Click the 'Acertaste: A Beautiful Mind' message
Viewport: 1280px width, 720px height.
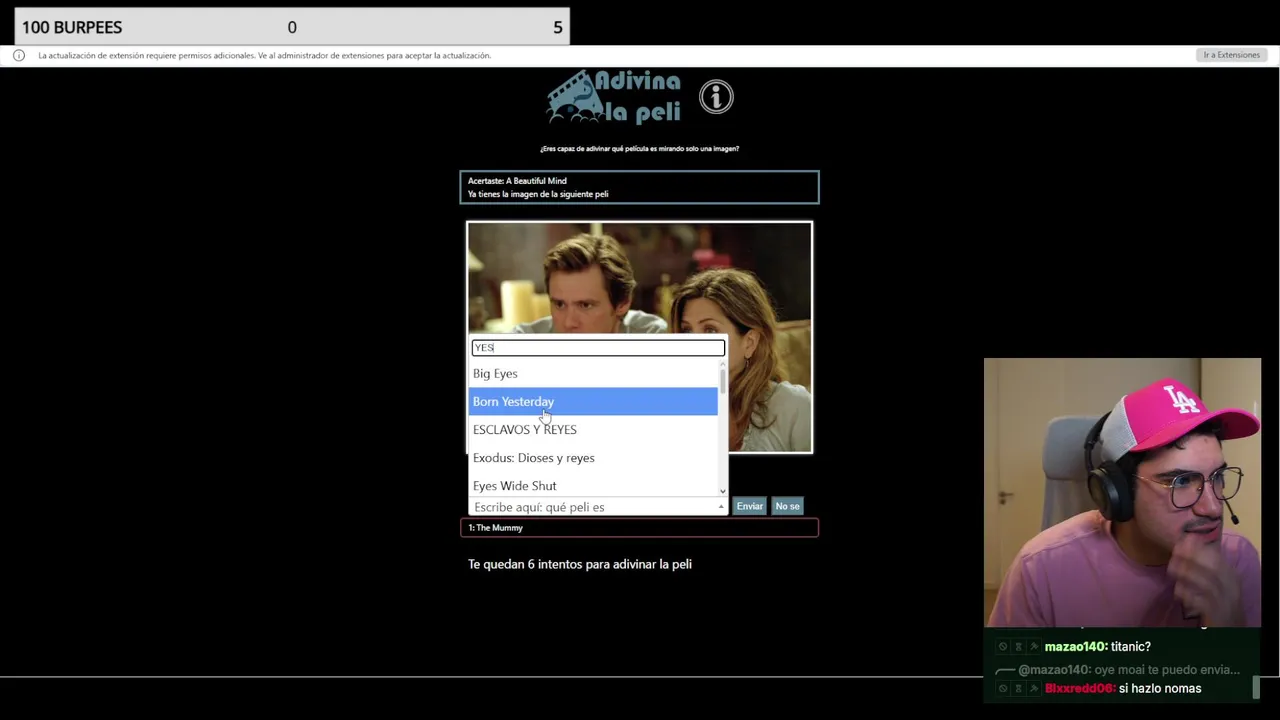(x=517, y=181)
